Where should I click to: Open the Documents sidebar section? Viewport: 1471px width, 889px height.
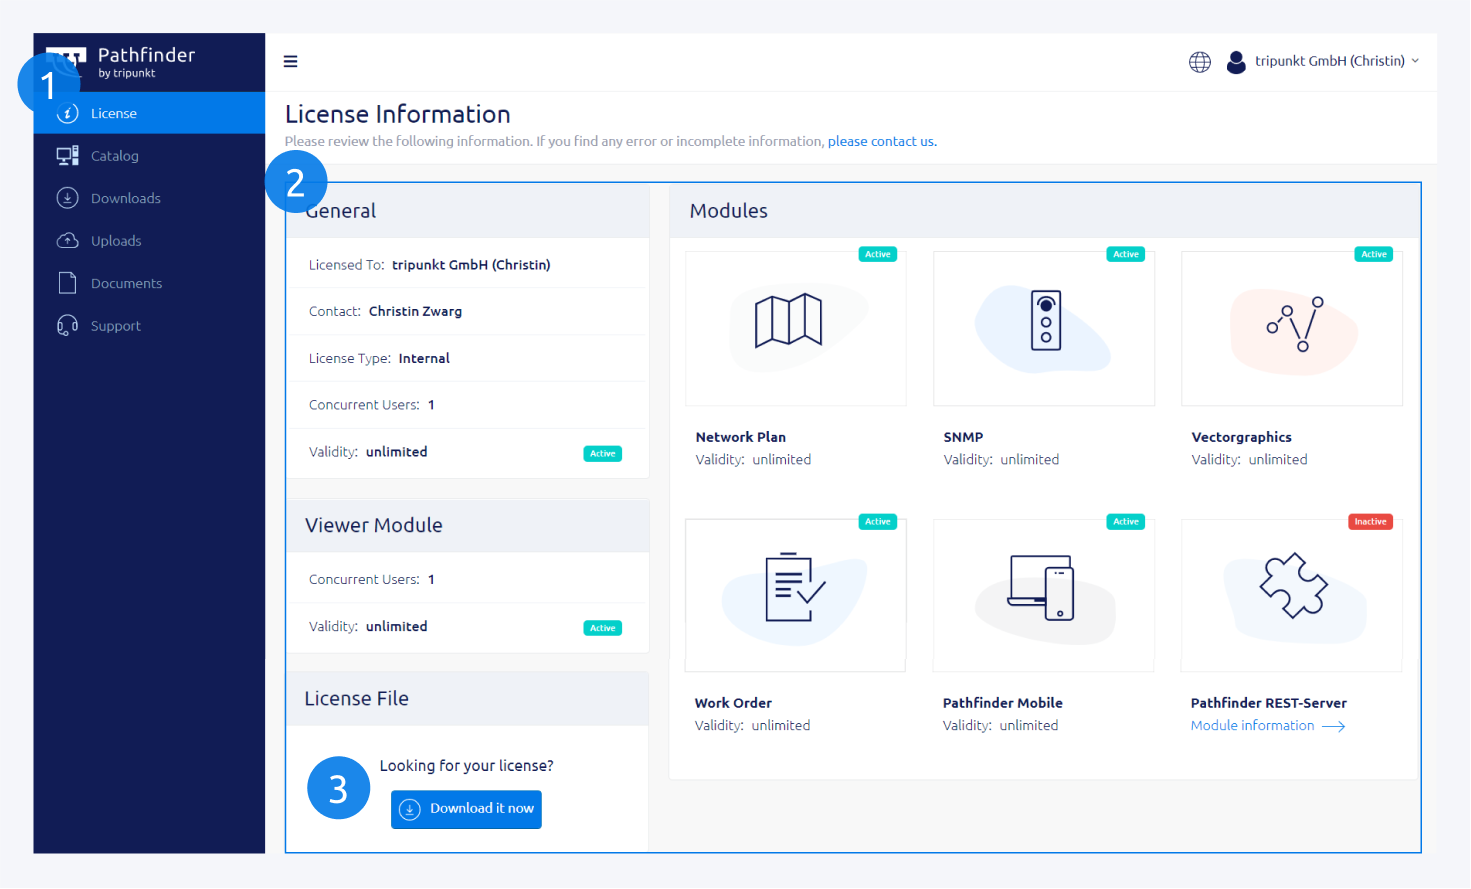(x=126, y=284)
